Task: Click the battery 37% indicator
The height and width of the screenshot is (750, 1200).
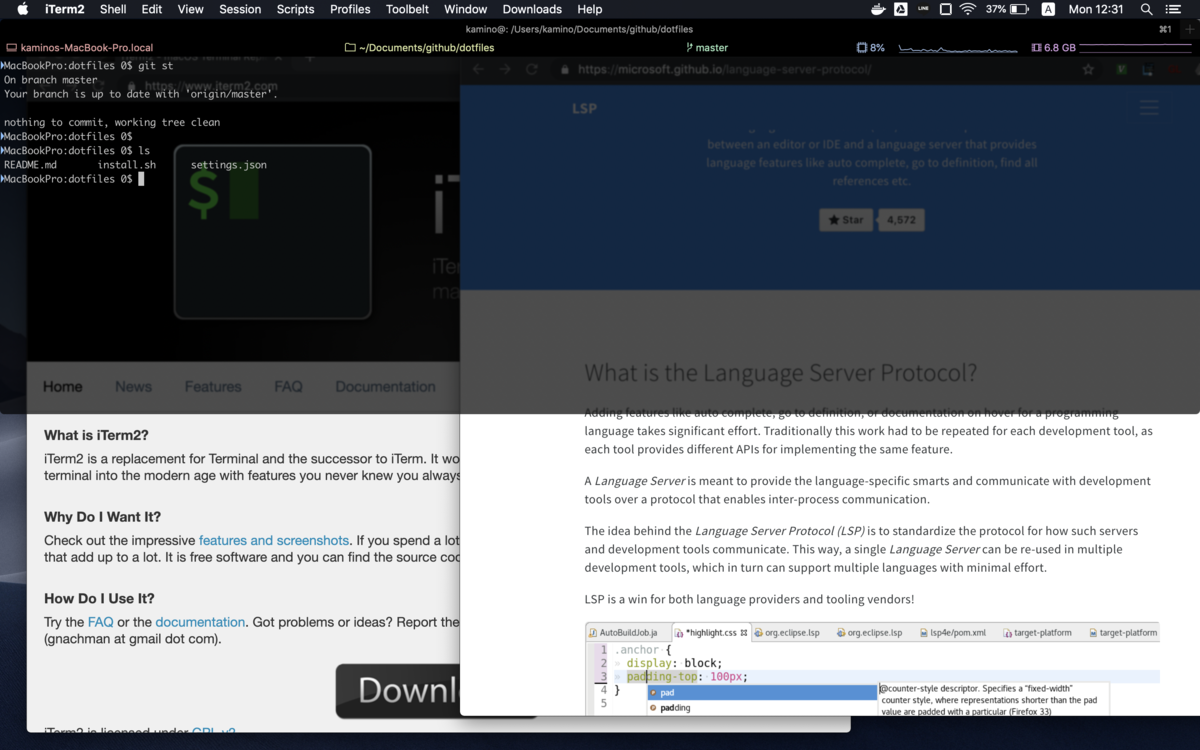Action: (1007, 9)
